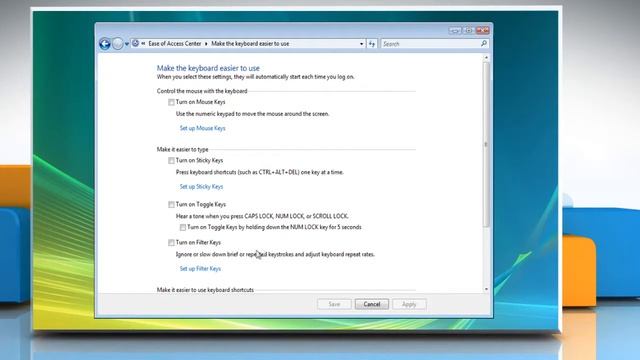Enable Turn on Toggle Keys checkbox
Image resolution: width=640 pixels, height=360 pixels.
point(171,204)
